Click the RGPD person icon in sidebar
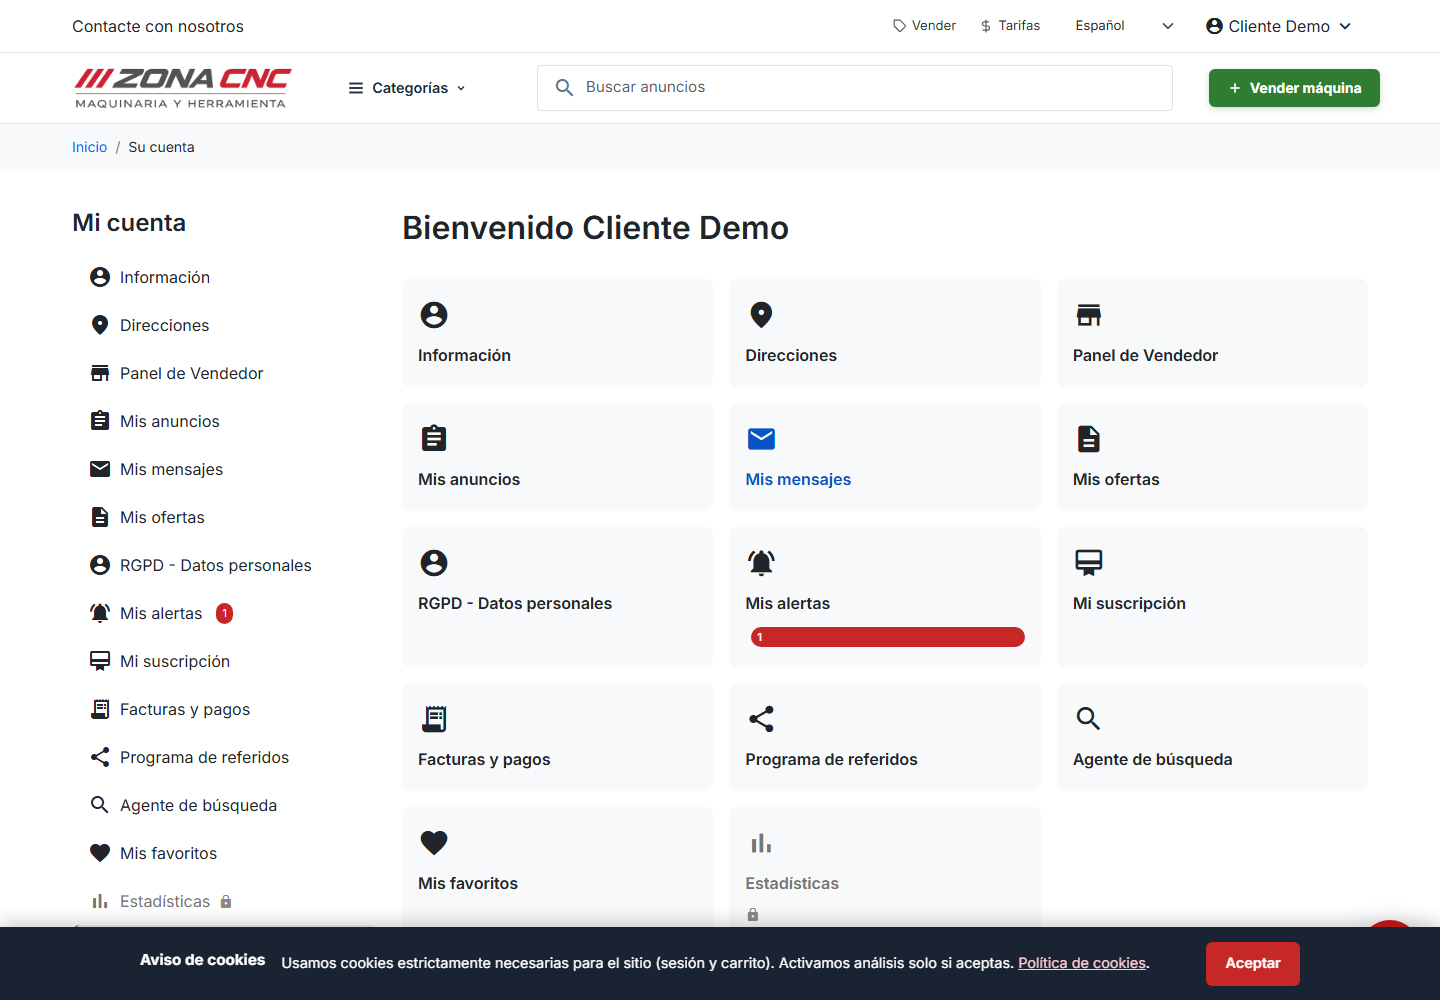This screenshot has height=1000, width=1440. tap(100, 565)
